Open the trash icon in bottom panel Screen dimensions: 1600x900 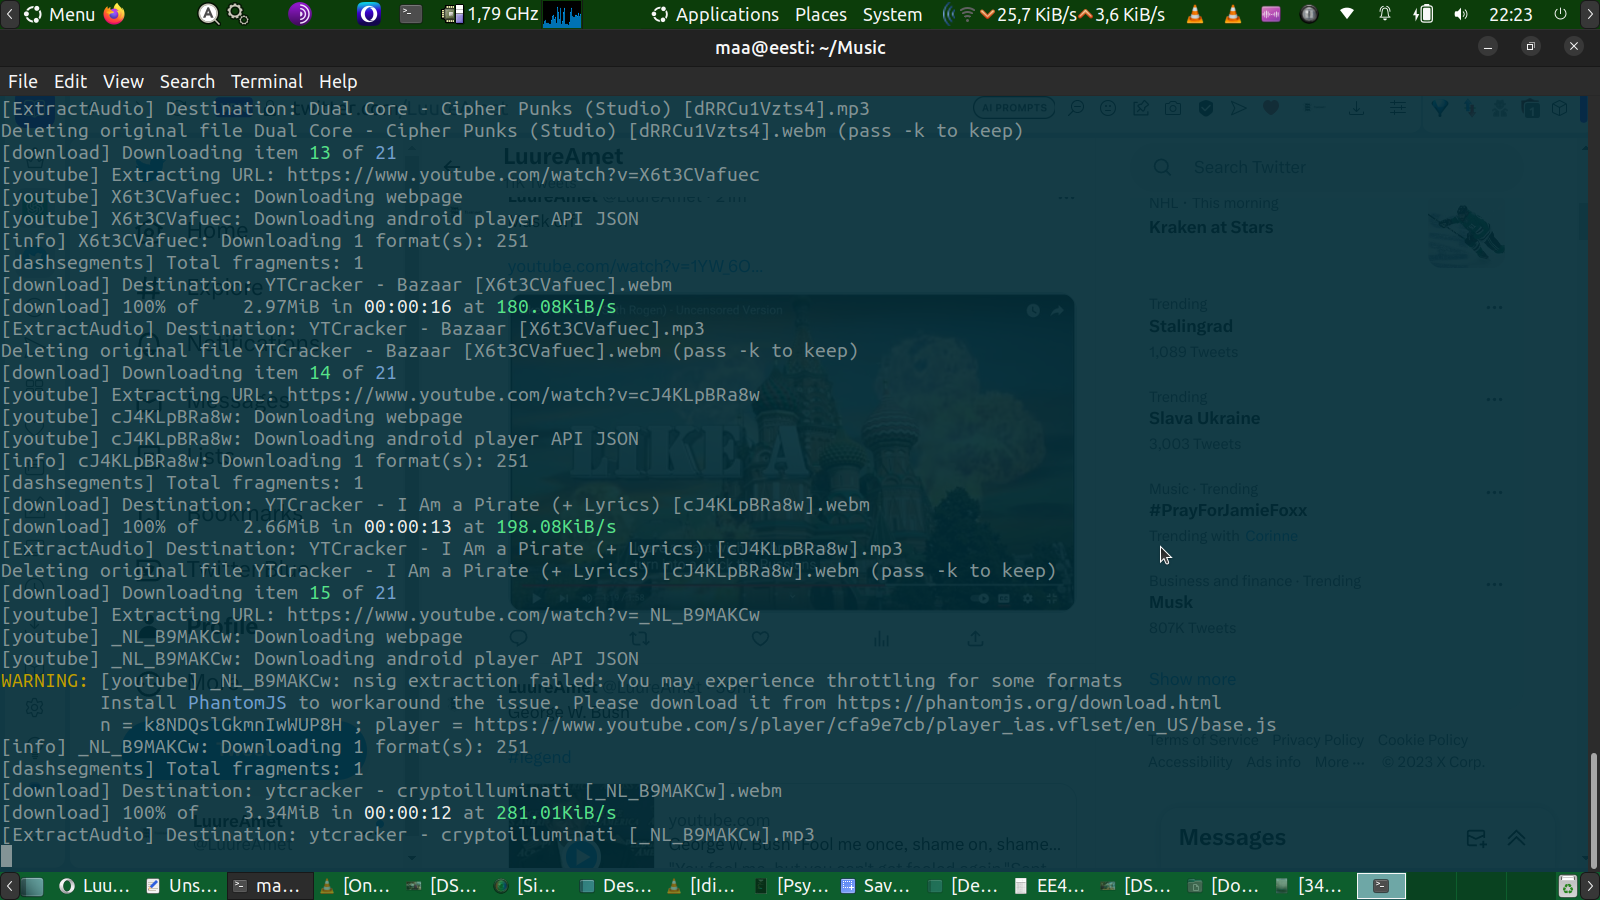(1567, 886)
